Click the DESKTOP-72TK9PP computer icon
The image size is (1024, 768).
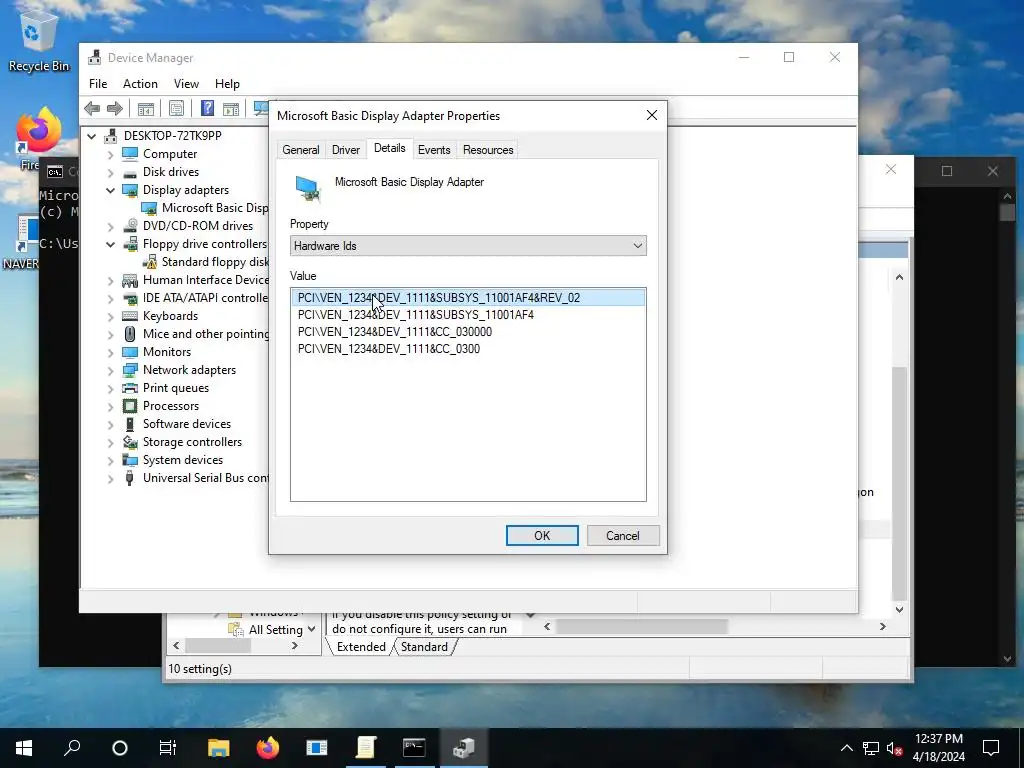tap(112, 135)
